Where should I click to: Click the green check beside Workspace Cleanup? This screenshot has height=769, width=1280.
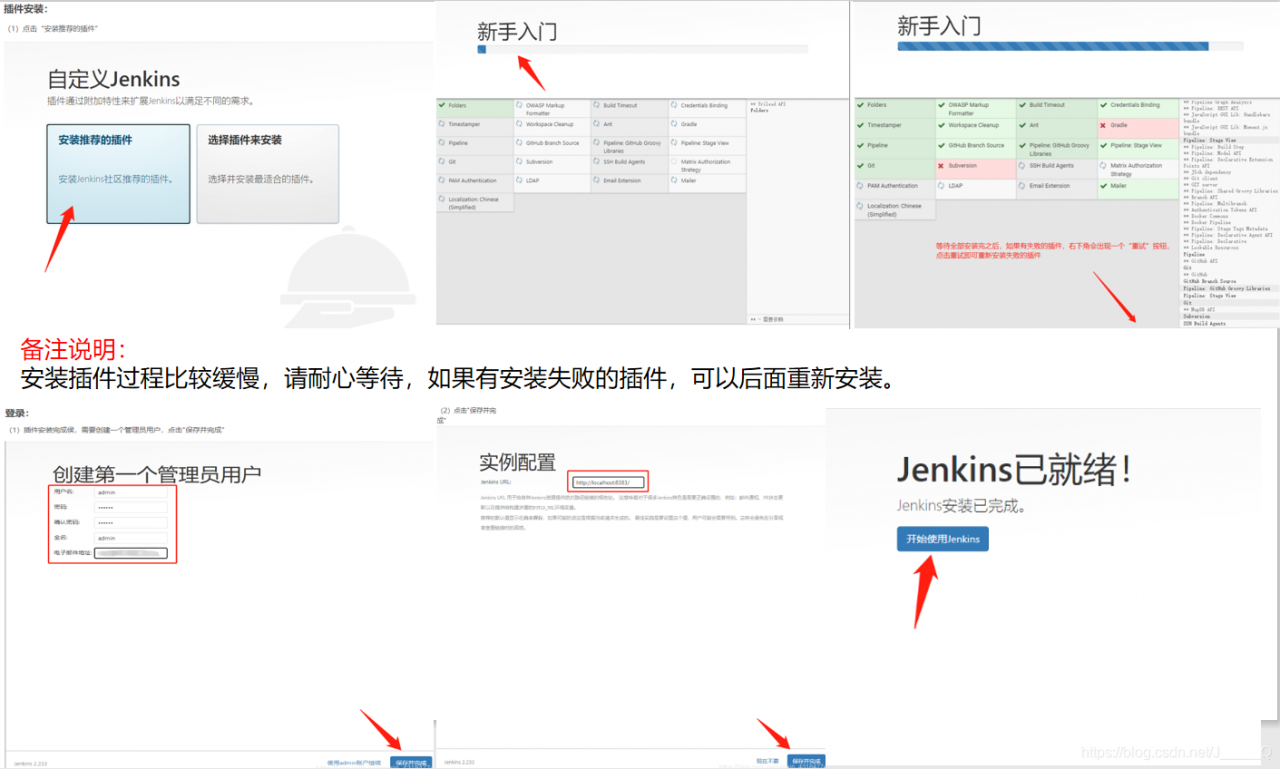pyautogui.click(x=942, y=125)
